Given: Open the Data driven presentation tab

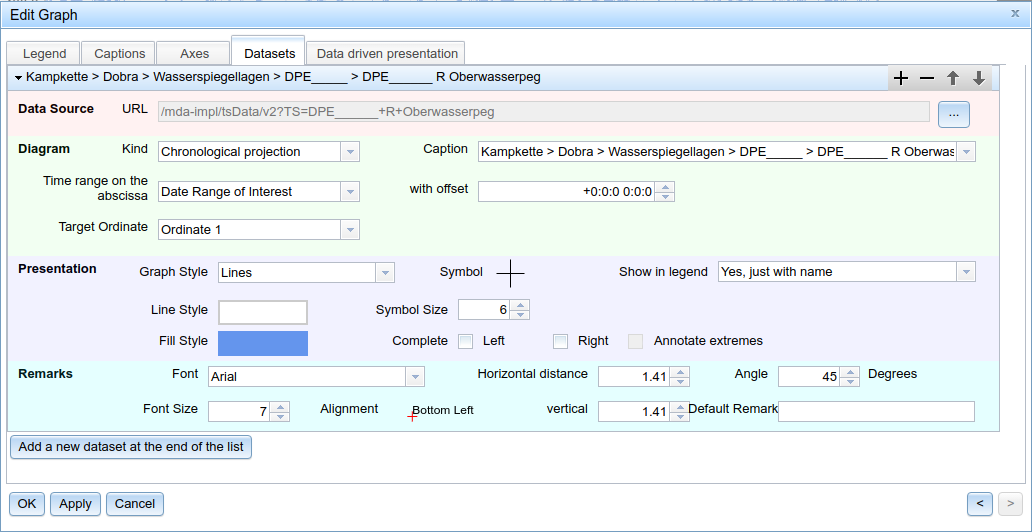Looking at the screenshot, I should [387, 54].
